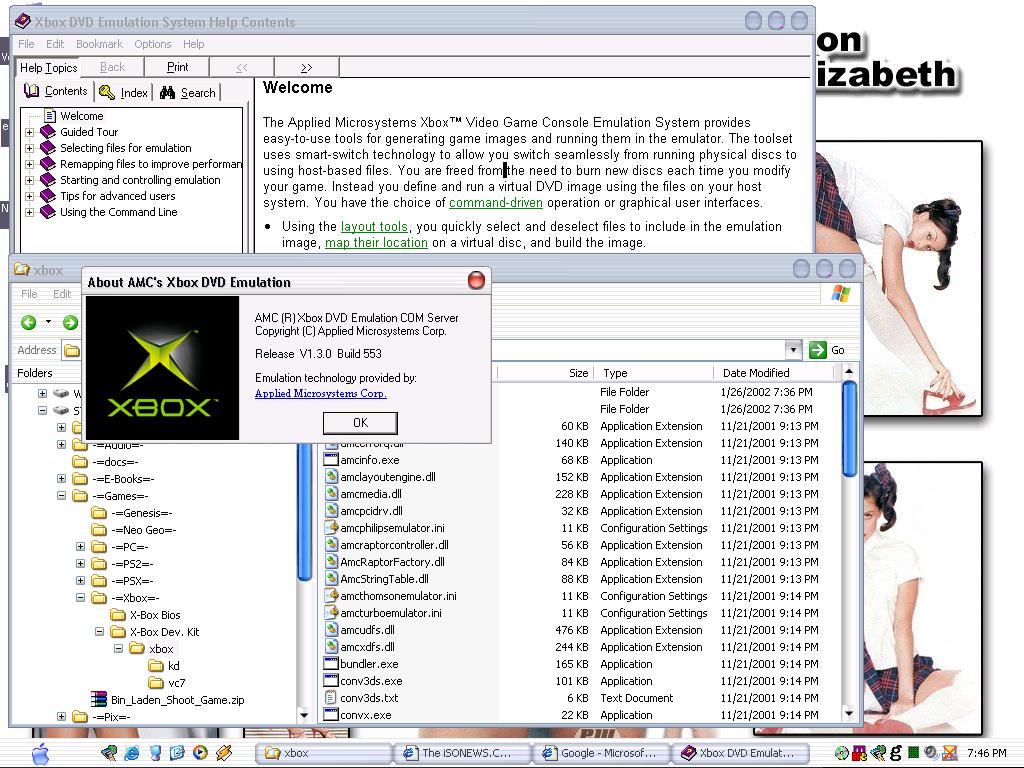Select the amclayoutengine.dll file icon
The width and height of the screenshot is (1024, 768).
pos(331,477)
